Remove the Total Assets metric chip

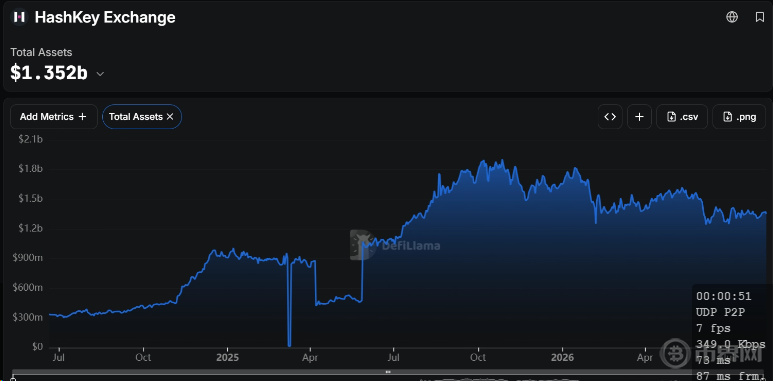(170, 117)
